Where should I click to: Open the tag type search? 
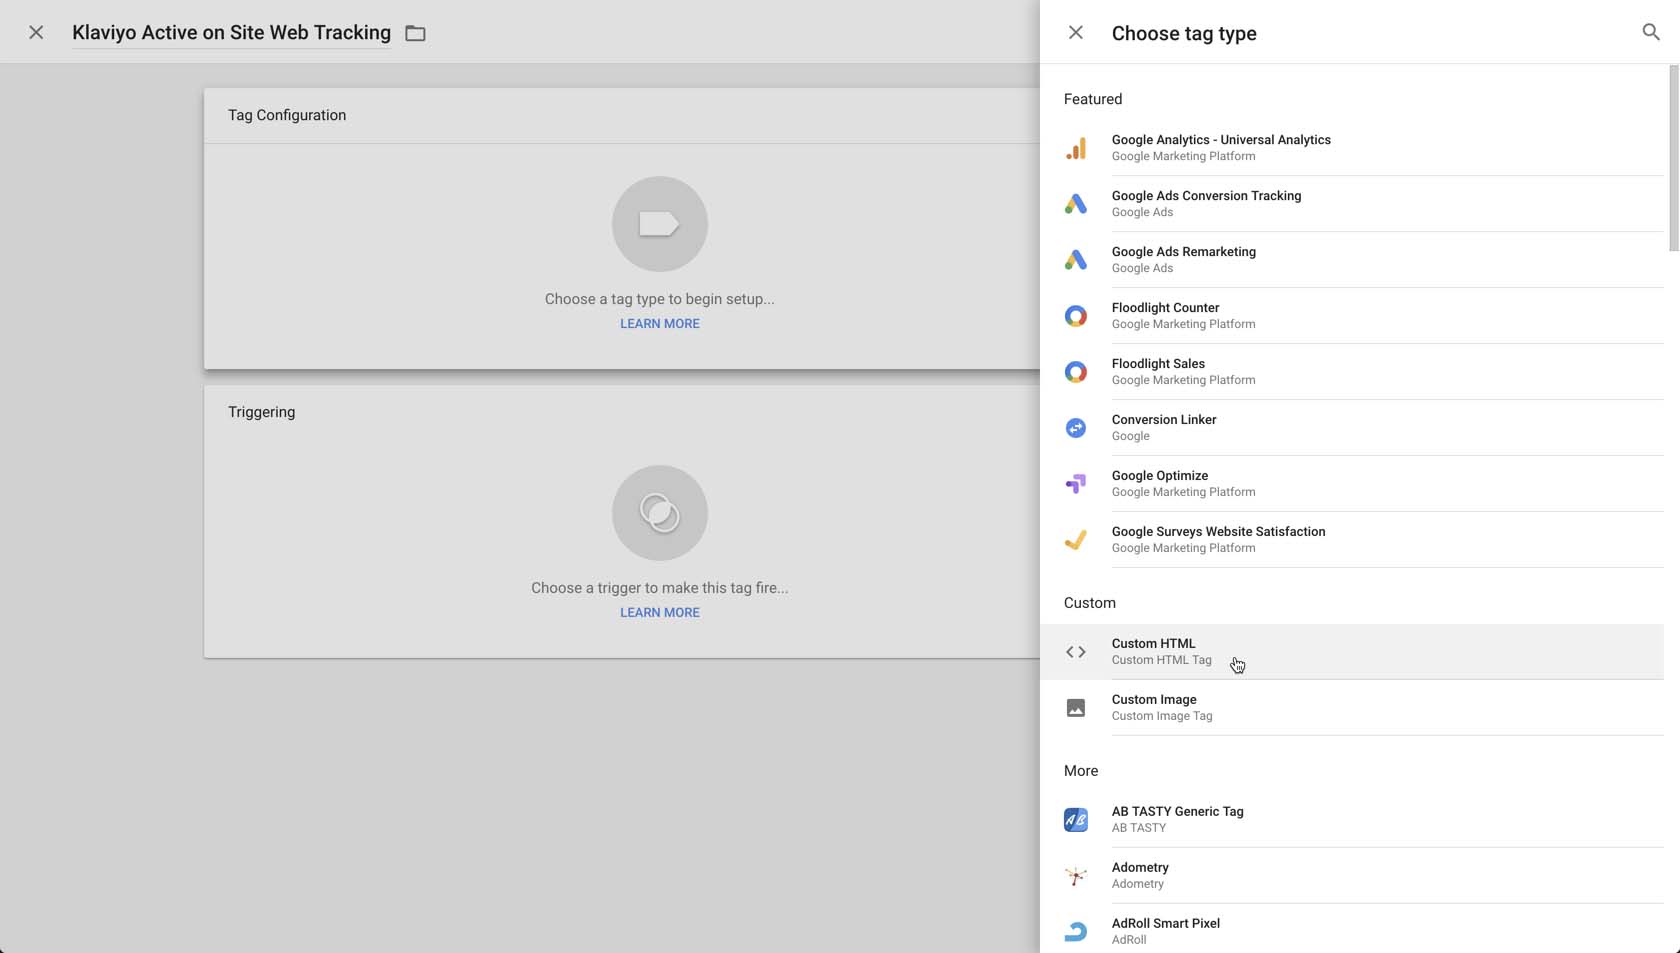click(x=1650, y=32)
